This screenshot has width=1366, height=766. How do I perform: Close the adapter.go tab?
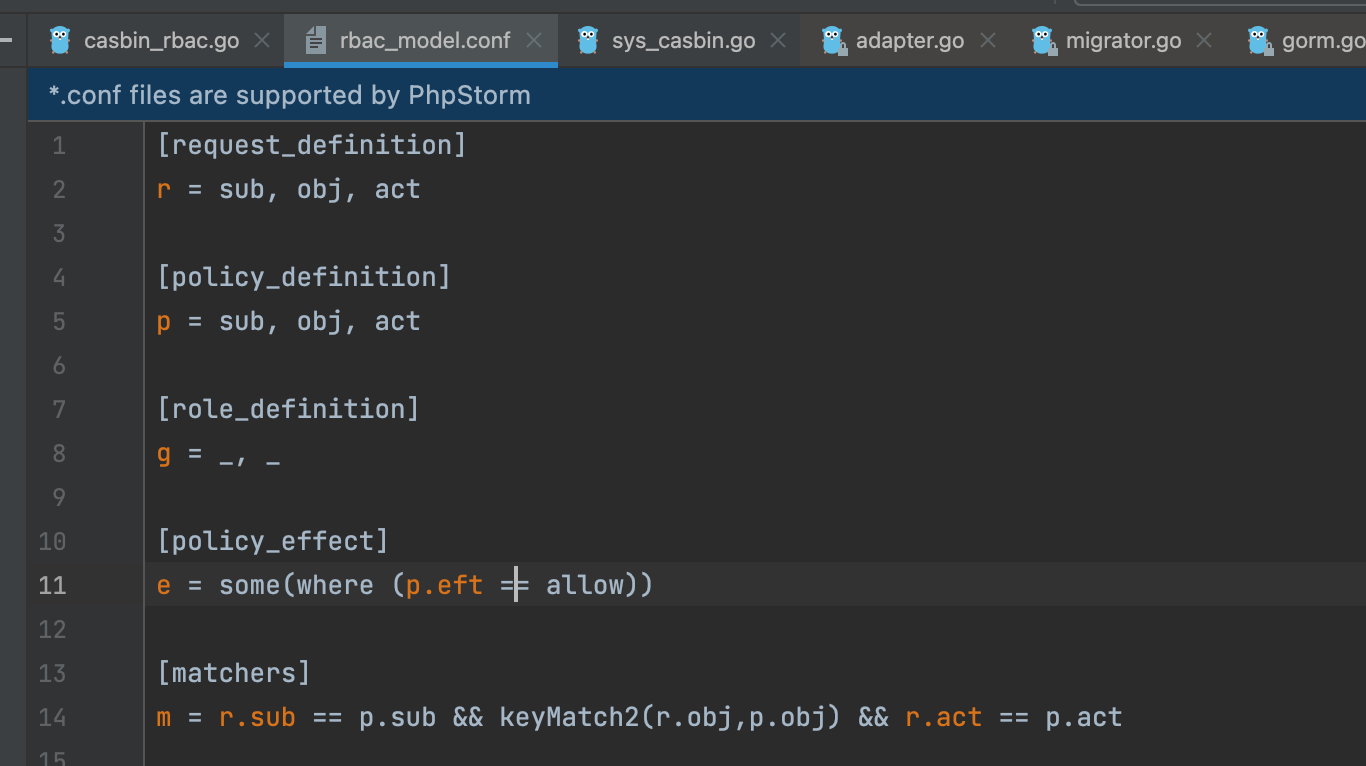(x=988, y=41)
